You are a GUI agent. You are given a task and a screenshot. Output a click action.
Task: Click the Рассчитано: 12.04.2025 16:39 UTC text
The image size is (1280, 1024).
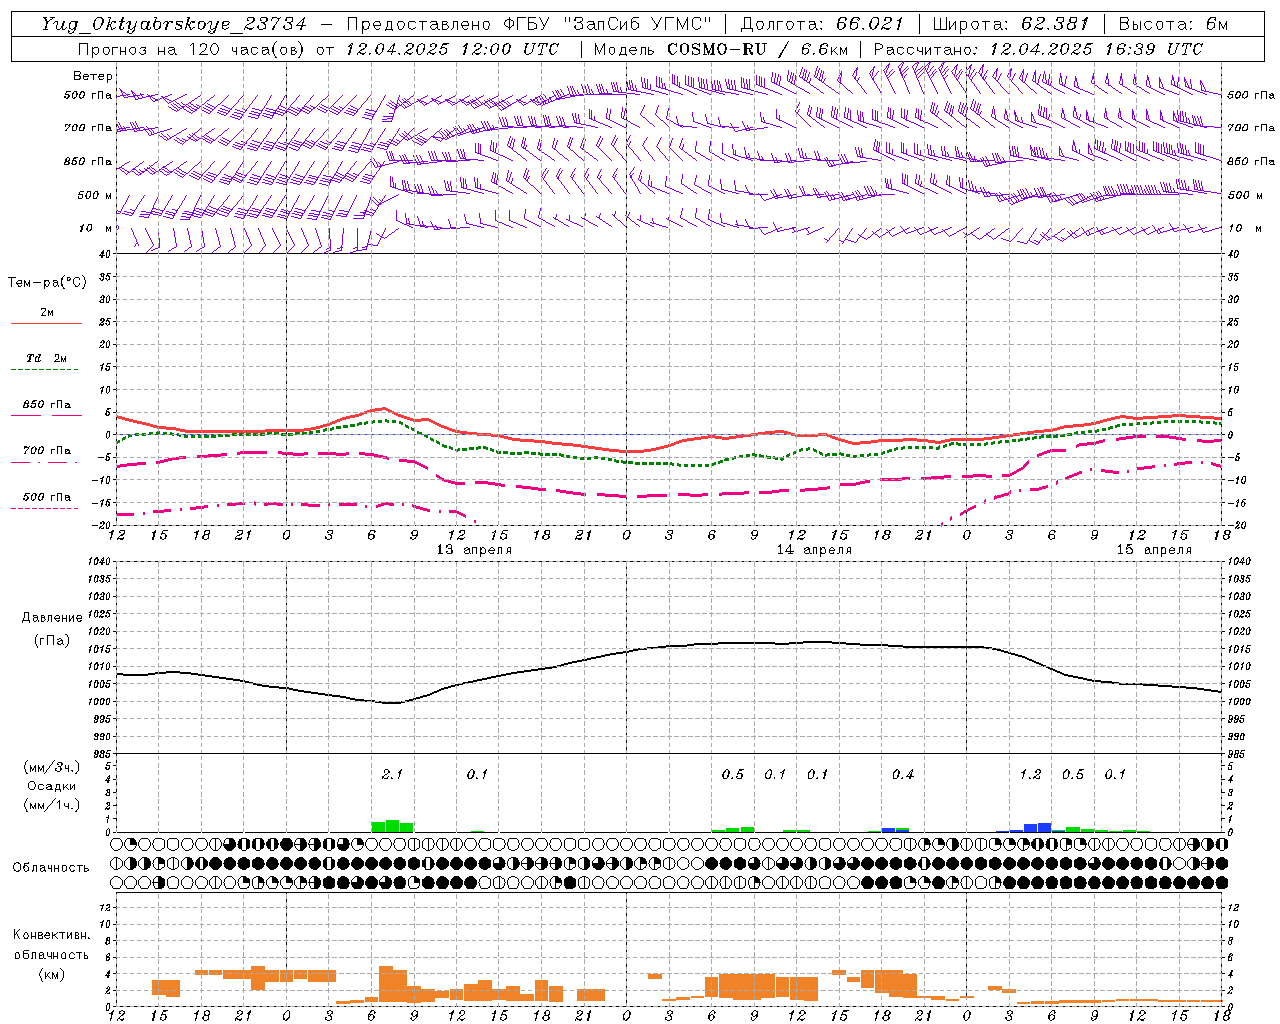click(1038, 49)
